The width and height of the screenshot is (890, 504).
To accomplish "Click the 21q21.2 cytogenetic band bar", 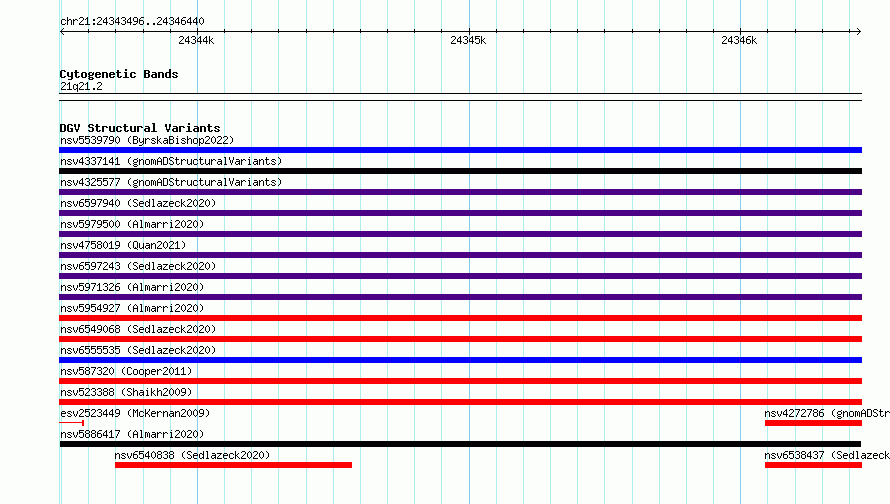I will [x=460, y=97].
